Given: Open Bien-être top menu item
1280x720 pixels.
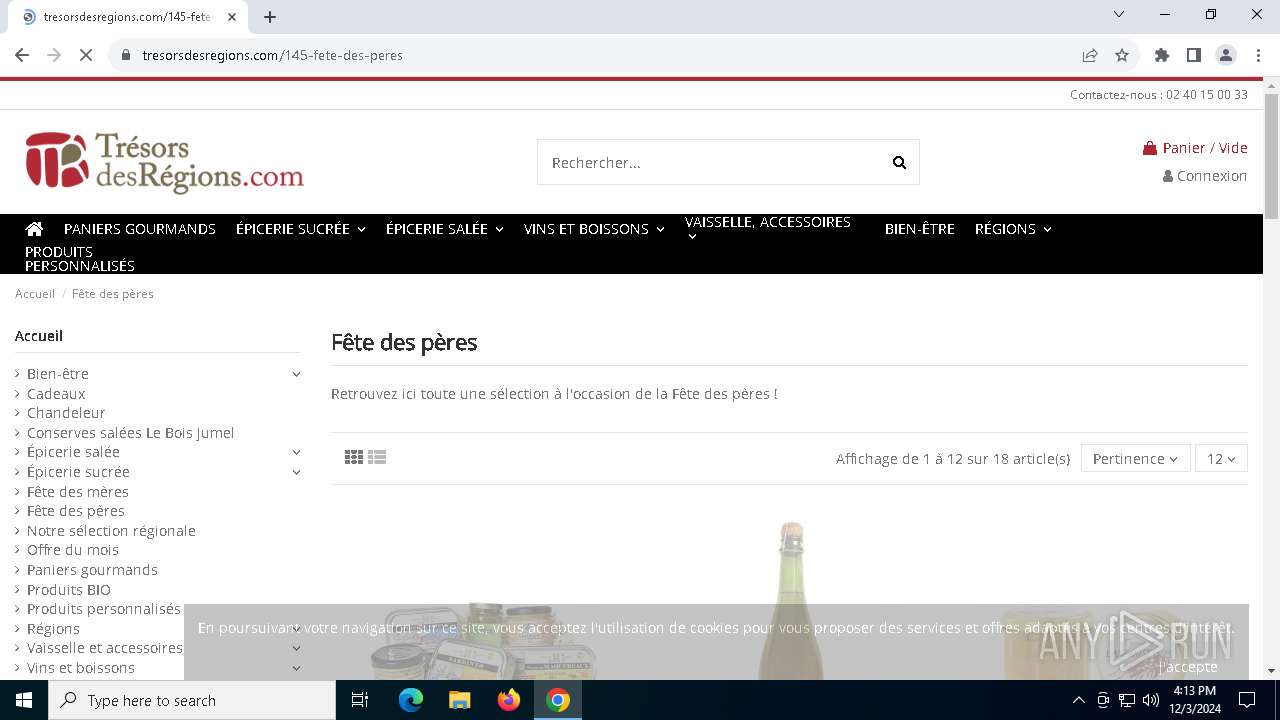Looking at the screenshot, I should pos(920,229).
